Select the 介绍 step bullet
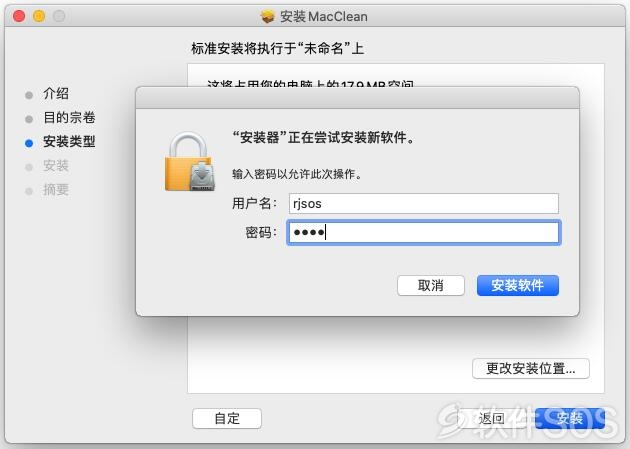Image resolution: width=630 pixels, height=449 pixels. [x=29, y=95]
